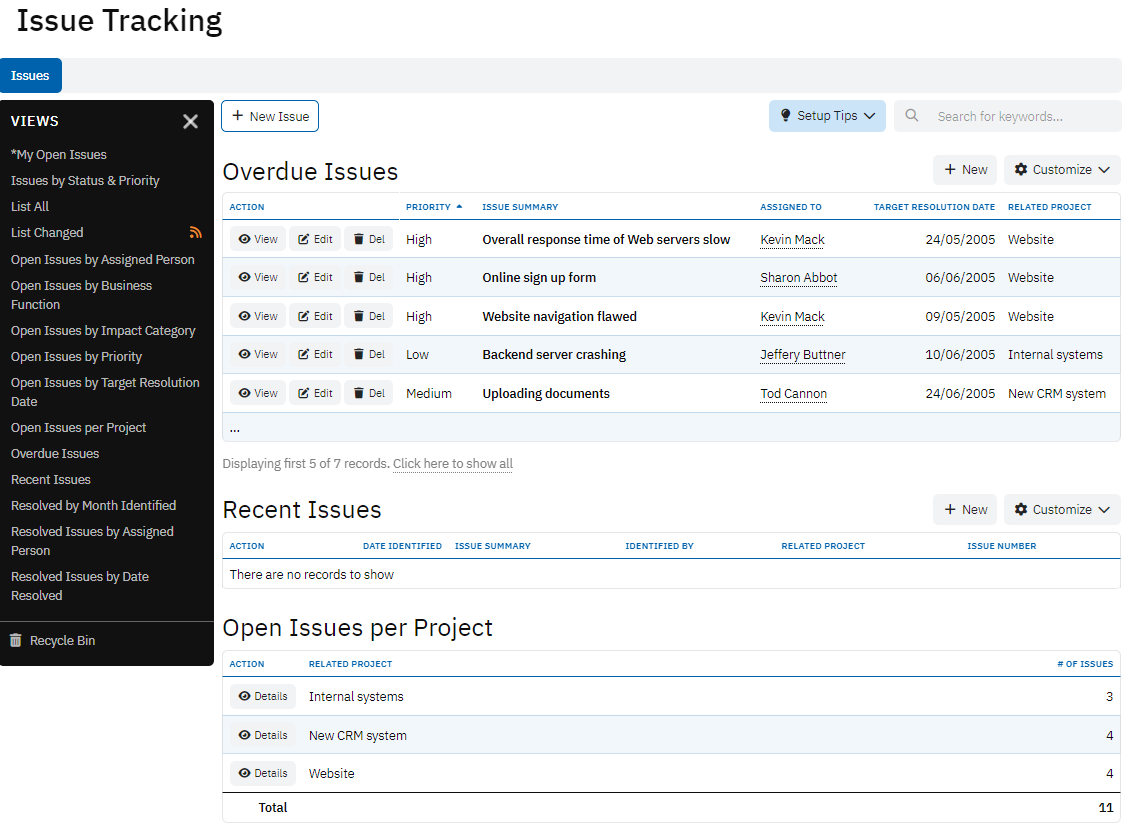Open Customize menu for Recent Issues

[1061, 510]
